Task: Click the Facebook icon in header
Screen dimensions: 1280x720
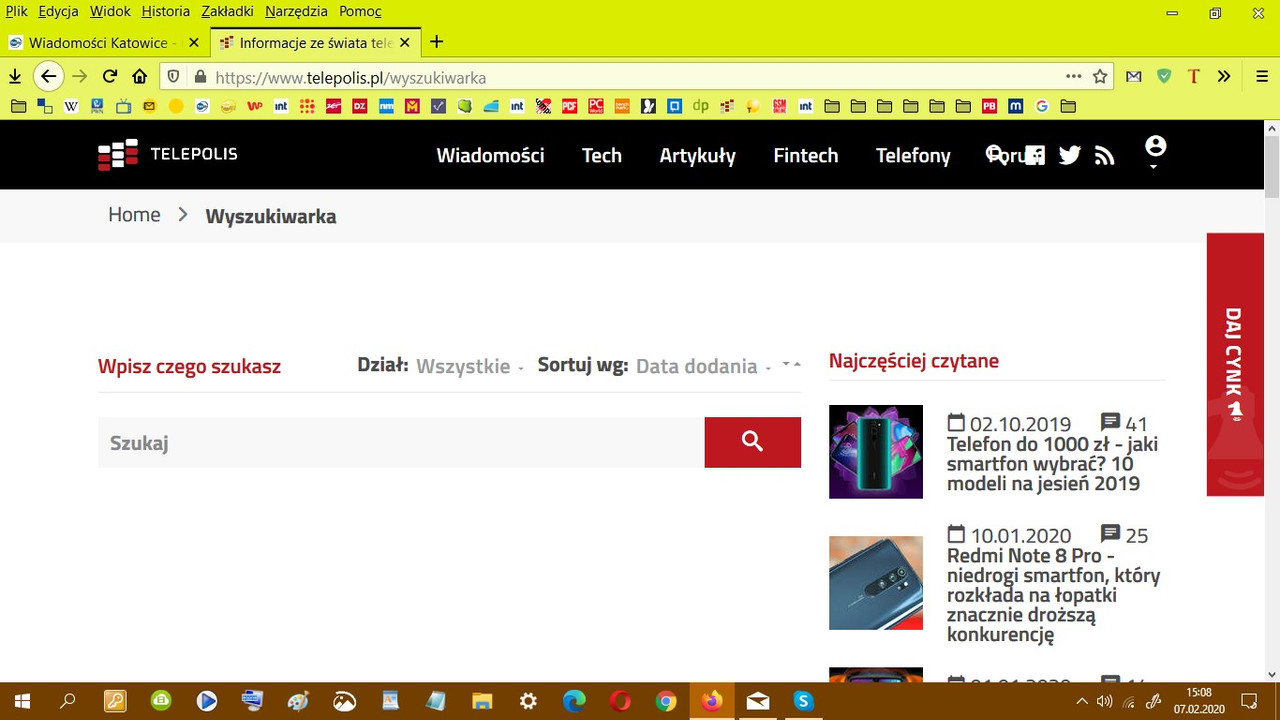Action: pyautogui.click(x=1035, y=155)
